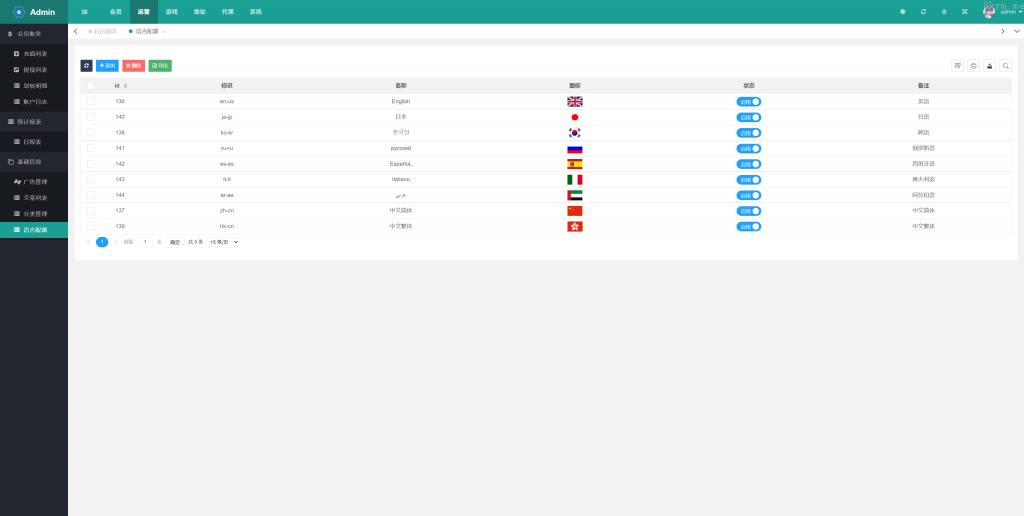Toggle the status switch for the English row
1024x516 pixels.
pyautogui.click(x=749, y=101)
